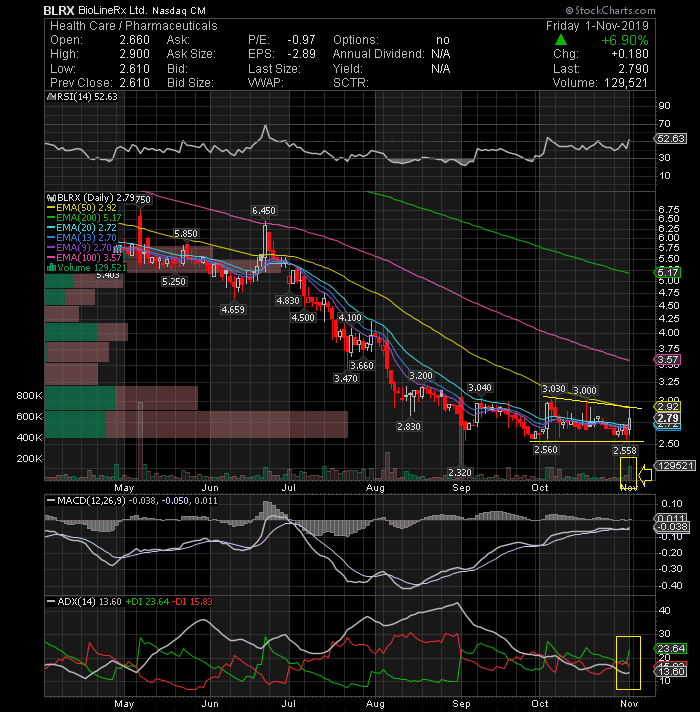Viewport: 700px width, 712px height.
Task: Click the 4.830 price label
Action: (288, 301)
